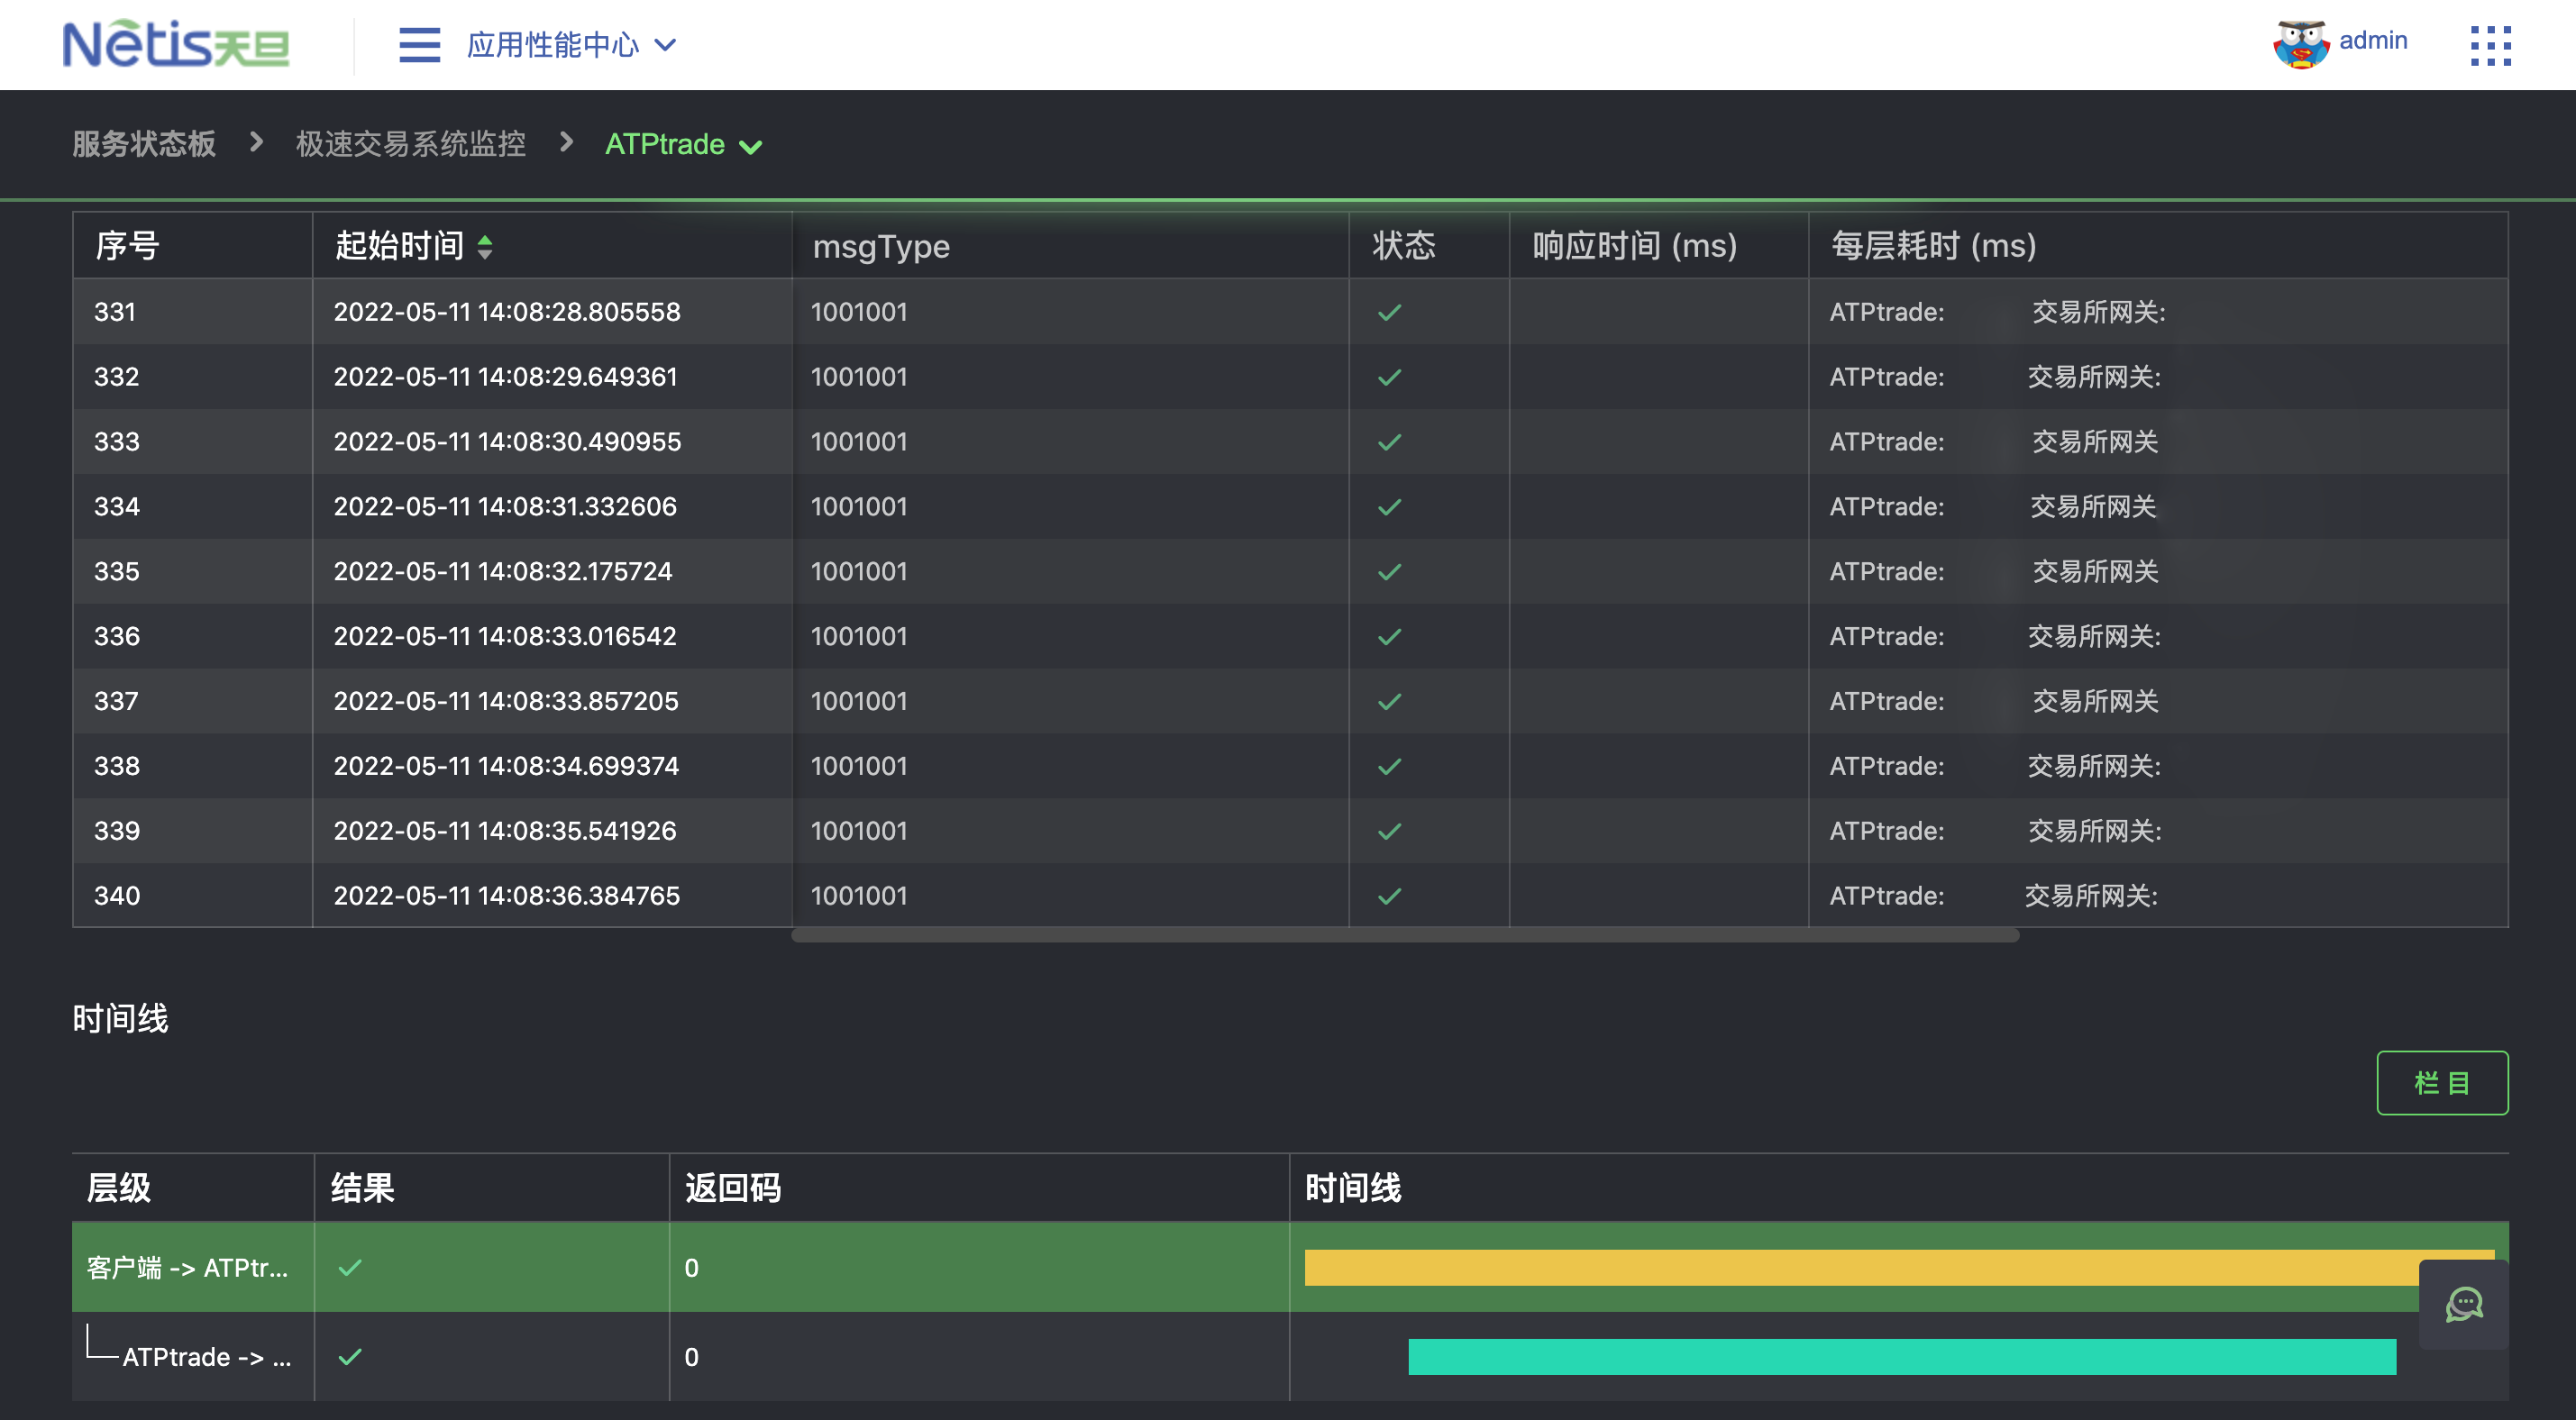
Task: Click the table horizontal scrollbar
Action: 1404,936
